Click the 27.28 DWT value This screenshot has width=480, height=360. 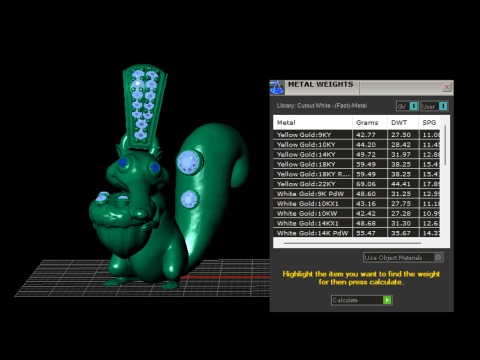pos(401,213)
